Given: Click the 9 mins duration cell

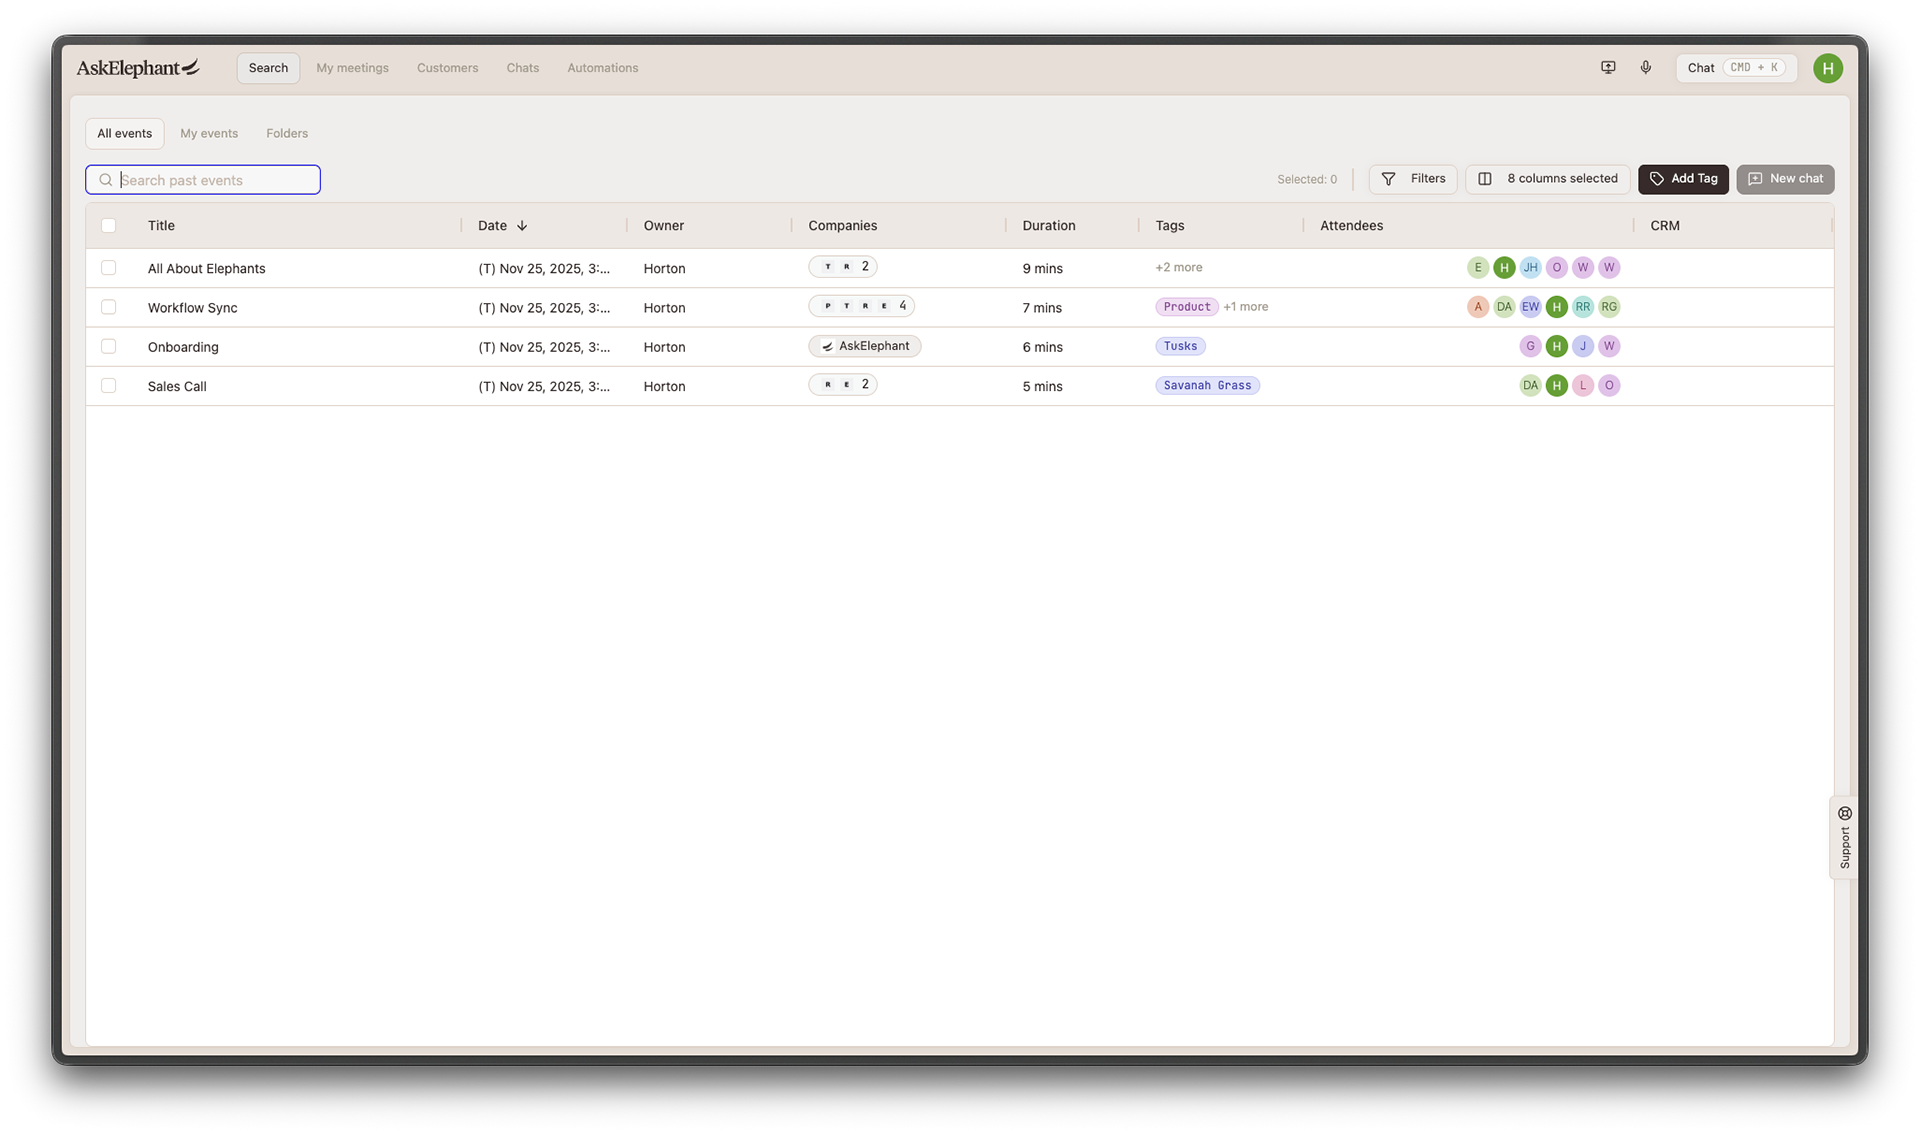Looking at the screenshot, I should 1043,268.
